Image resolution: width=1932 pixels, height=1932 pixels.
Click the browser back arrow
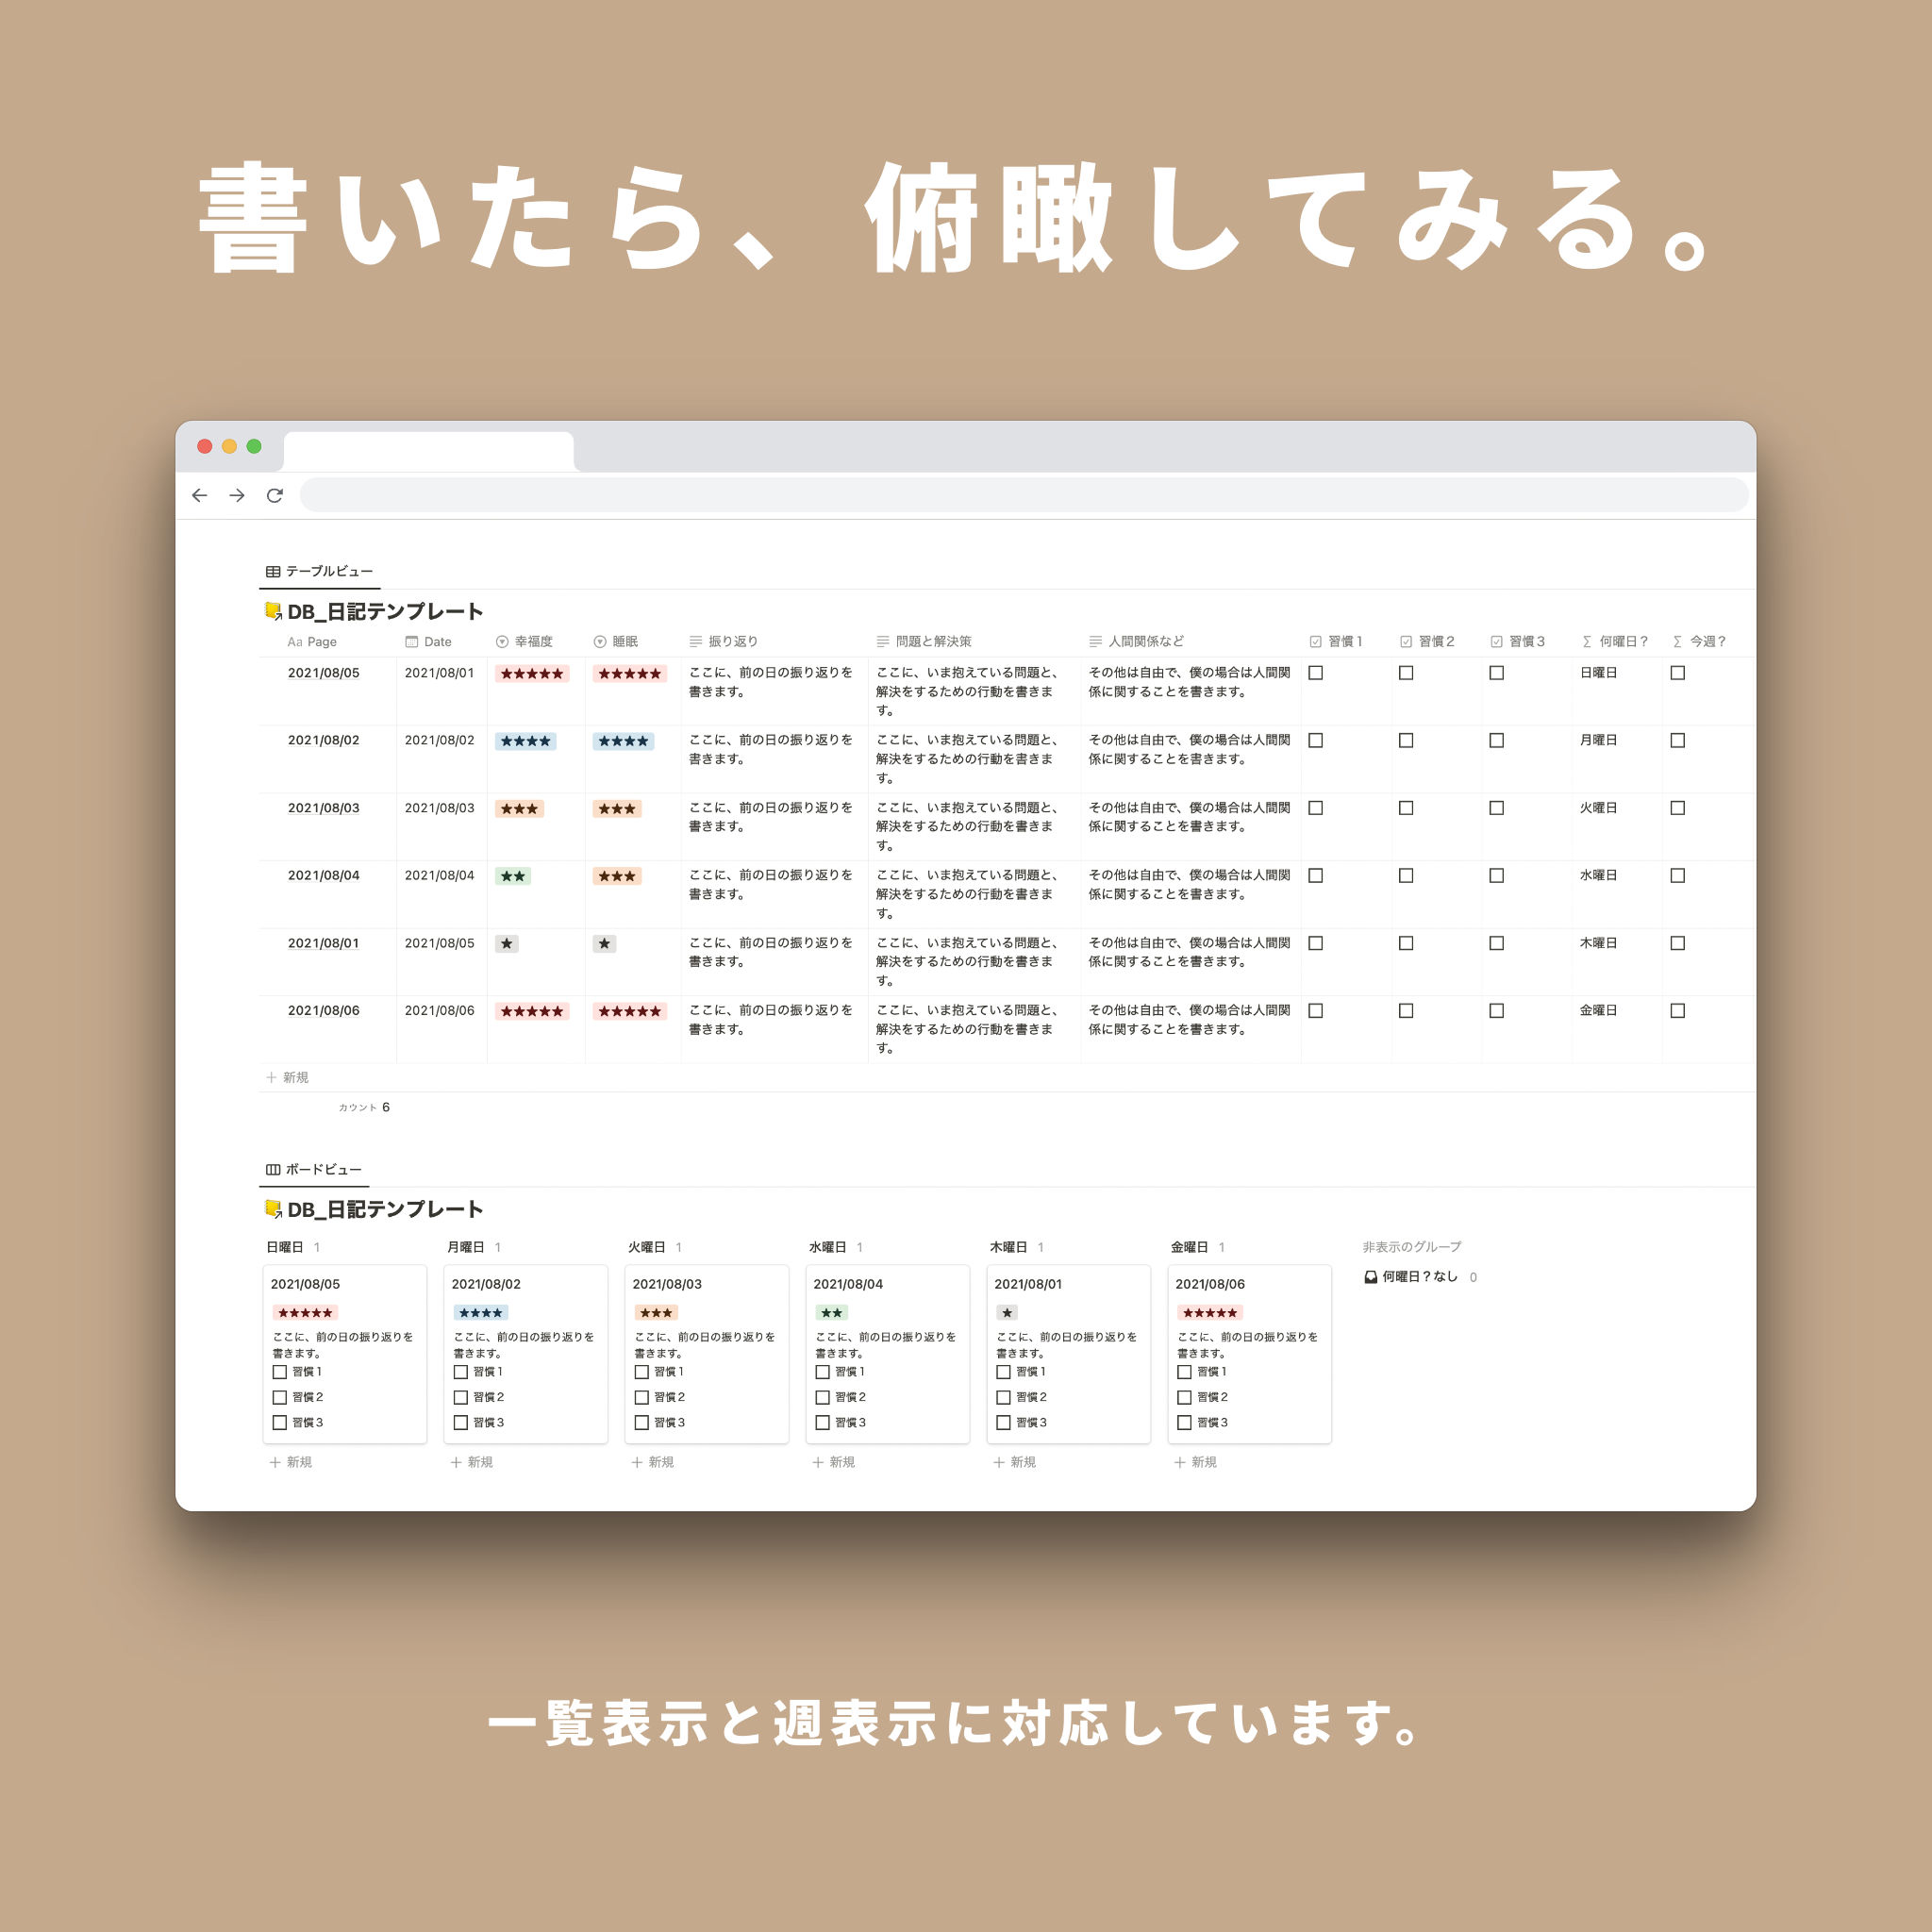[200, 495]
